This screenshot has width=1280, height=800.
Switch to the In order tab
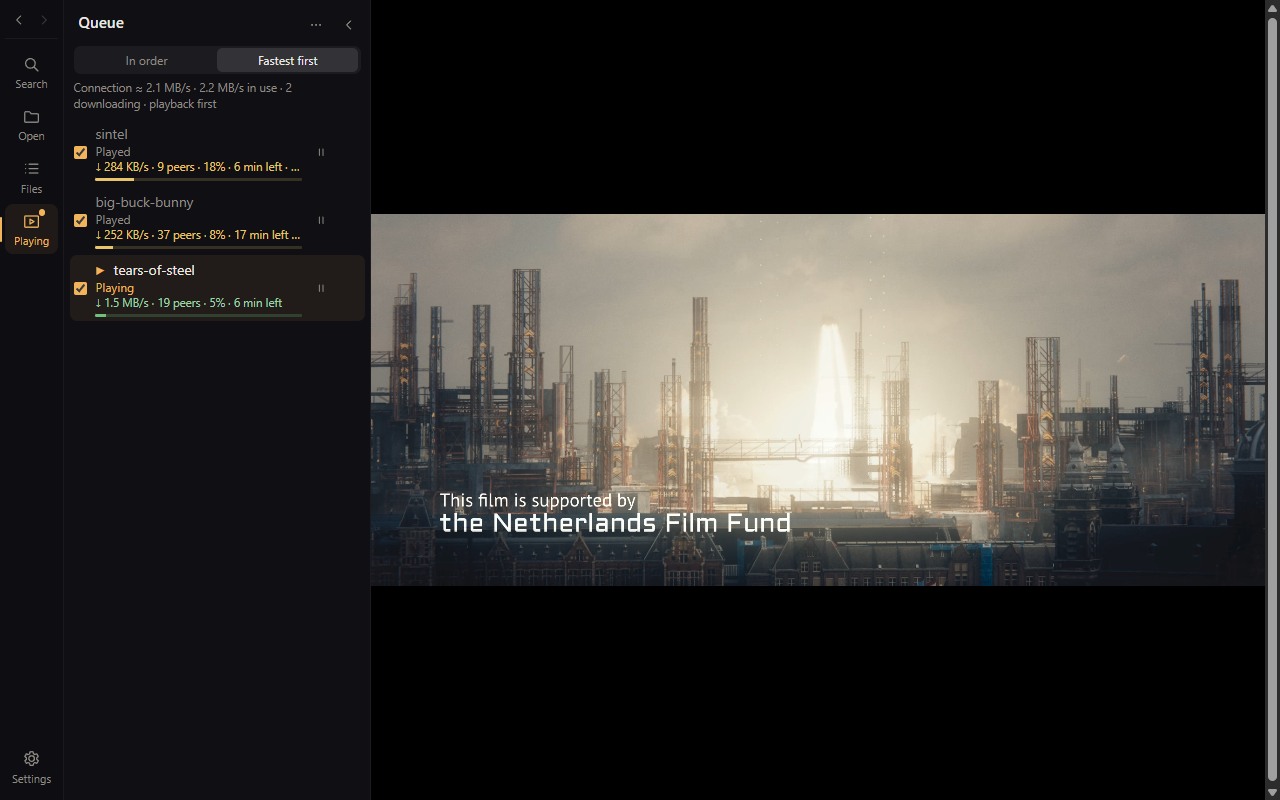tap(146, 60)
